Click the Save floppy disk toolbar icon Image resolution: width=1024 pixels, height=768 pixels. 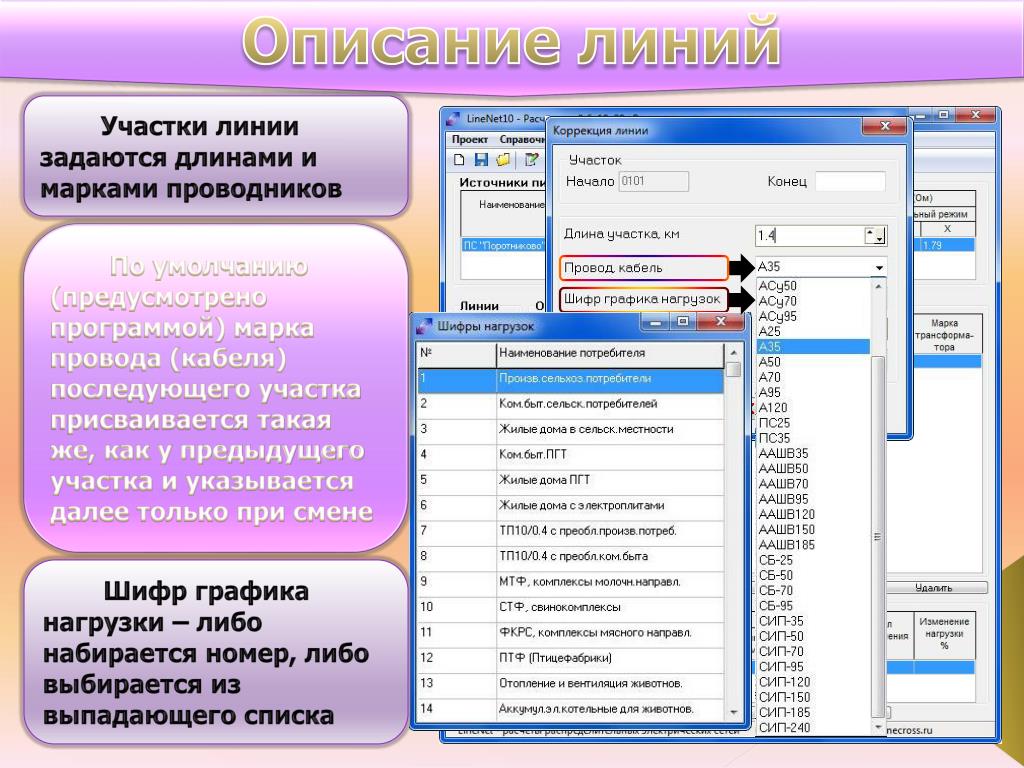(x=481, y=159)
